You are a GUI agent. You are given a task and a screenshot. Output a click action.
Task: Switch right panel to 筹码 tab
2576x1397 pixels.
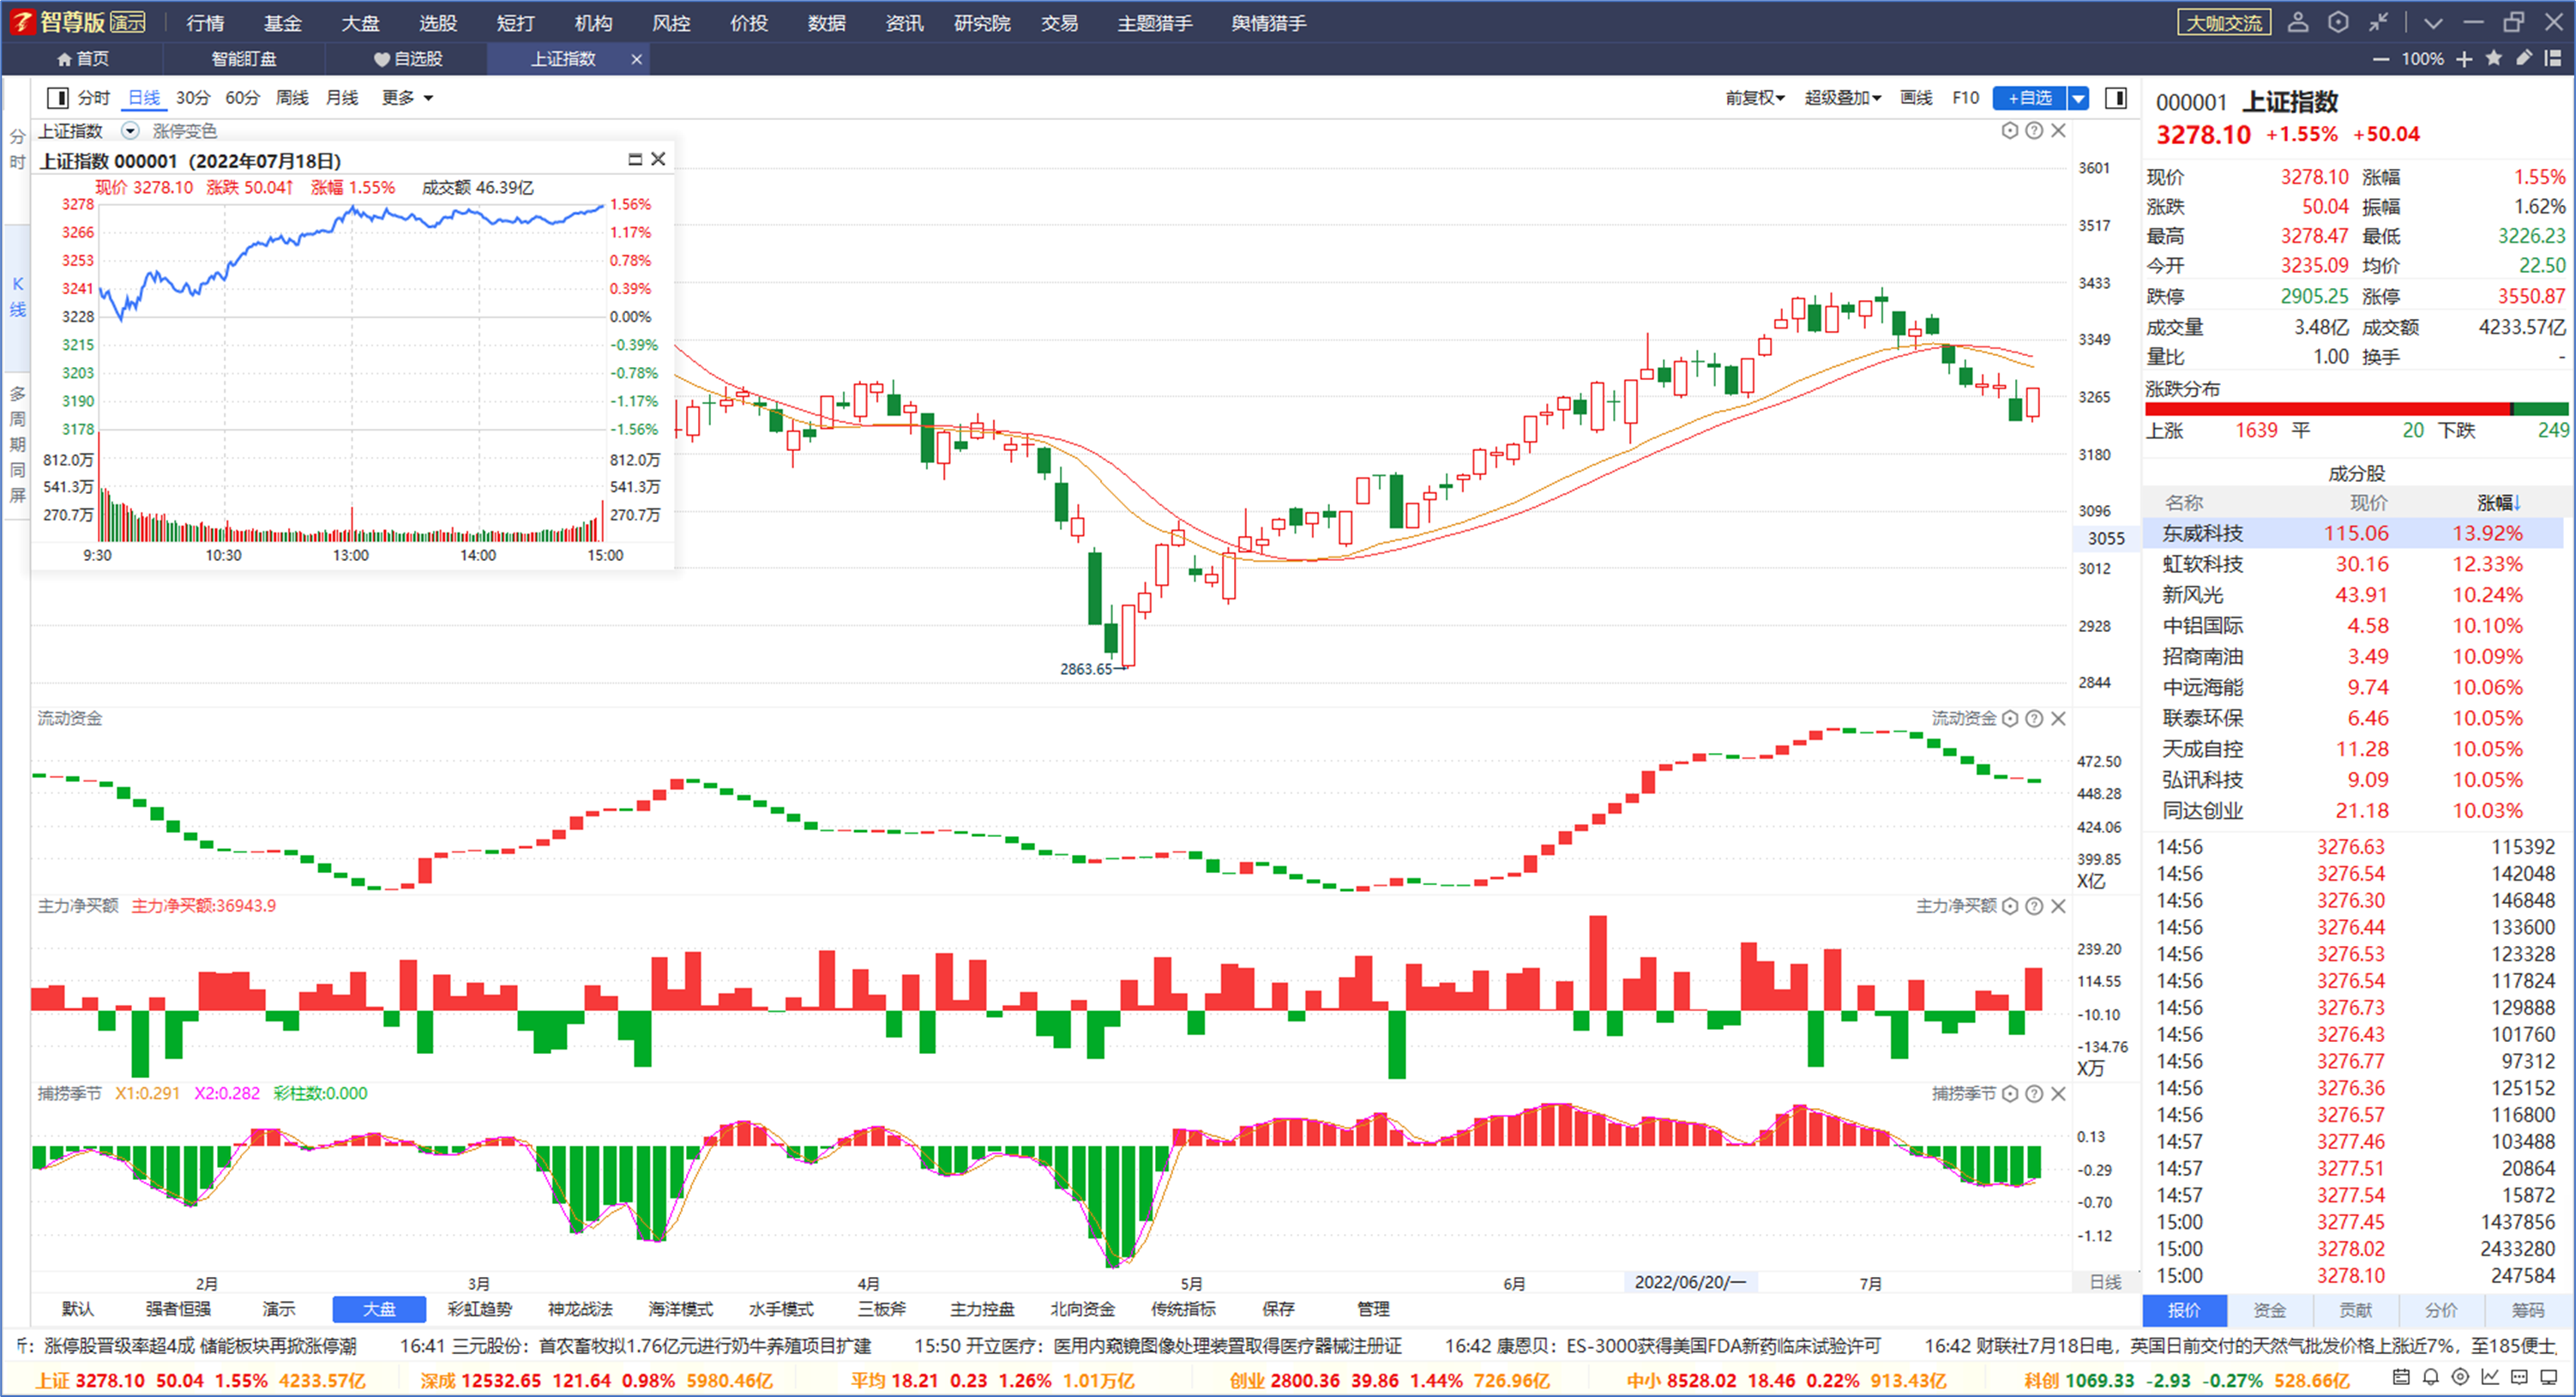tap(2527, 1310)
